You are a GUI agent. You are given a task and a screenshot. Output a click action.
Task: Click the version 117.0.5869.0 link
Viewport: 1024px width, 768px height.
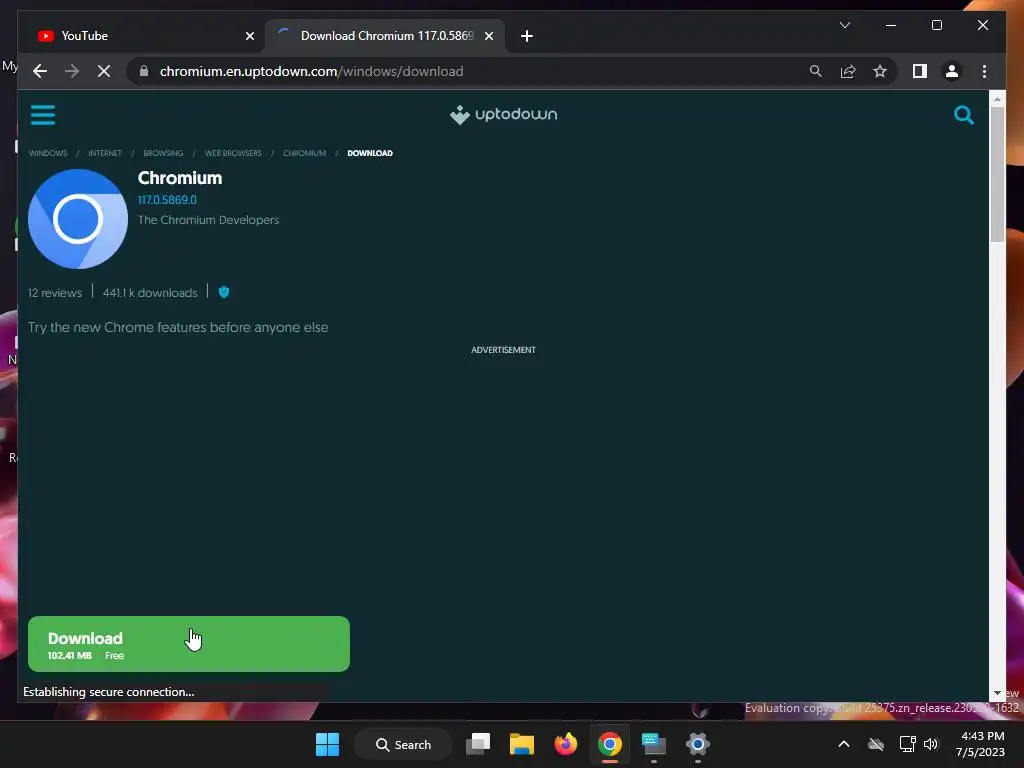[x=167, y=200]
